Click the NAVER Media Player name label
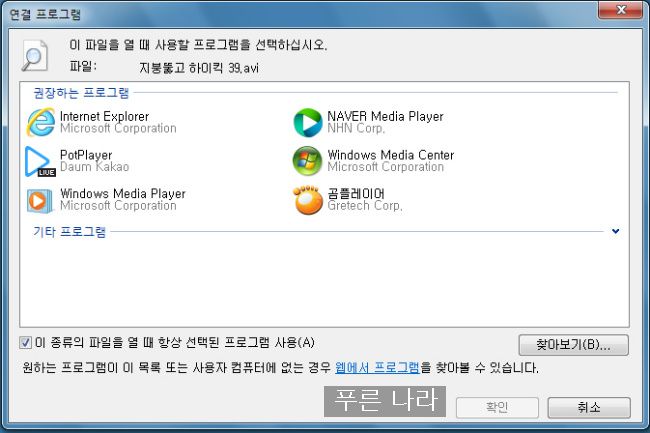The width and height of the screenshot is (650, 433). pos(386,116)
